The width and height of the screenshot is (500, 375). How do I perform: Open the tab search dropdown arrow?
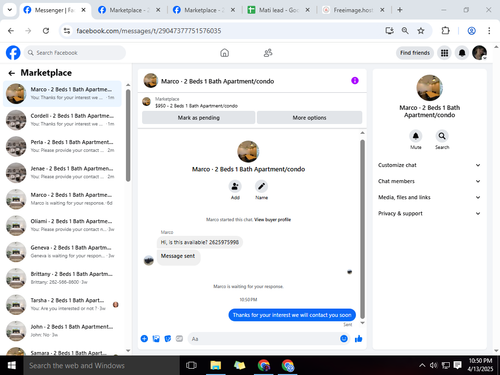point(10,10)
